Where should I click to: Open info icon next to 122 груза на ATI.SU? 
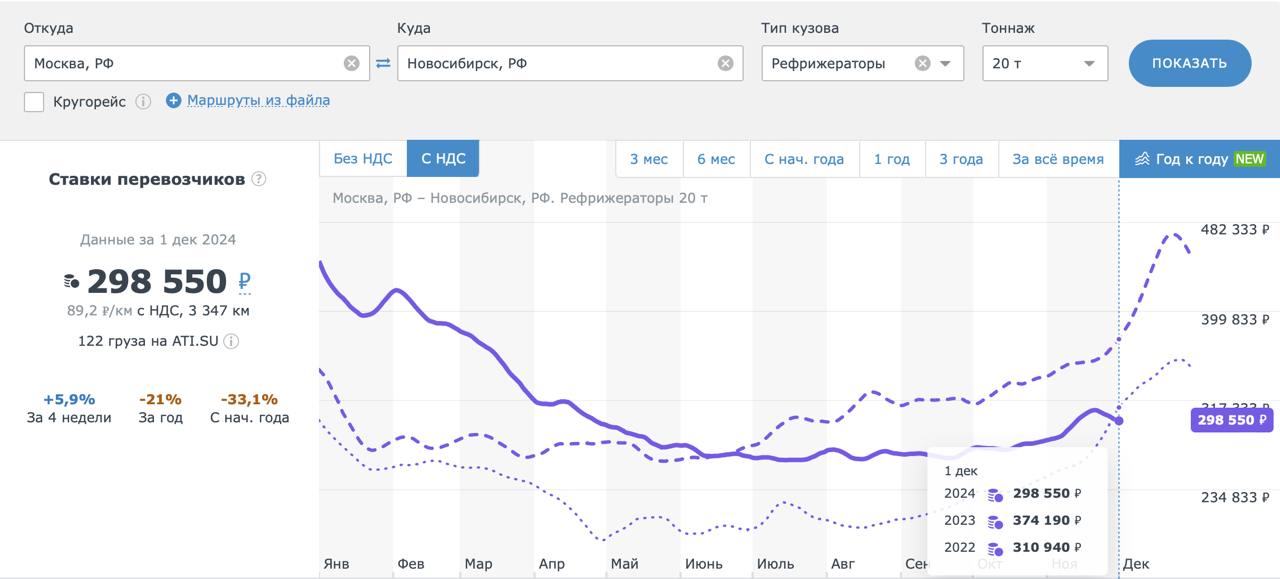point(231,341)
